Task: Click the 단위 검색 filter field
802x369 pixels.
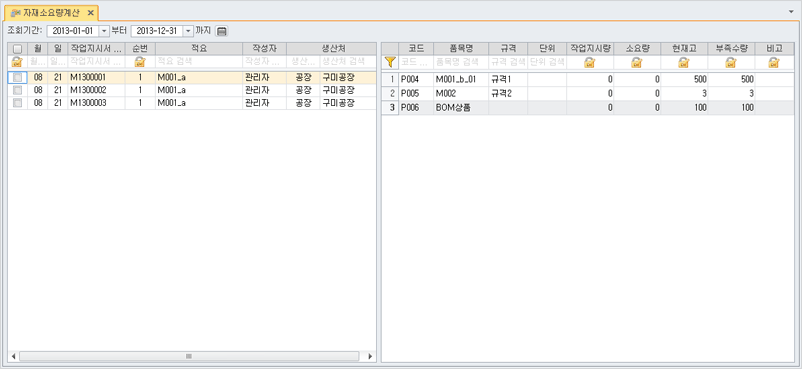Action: pos(546,62)
